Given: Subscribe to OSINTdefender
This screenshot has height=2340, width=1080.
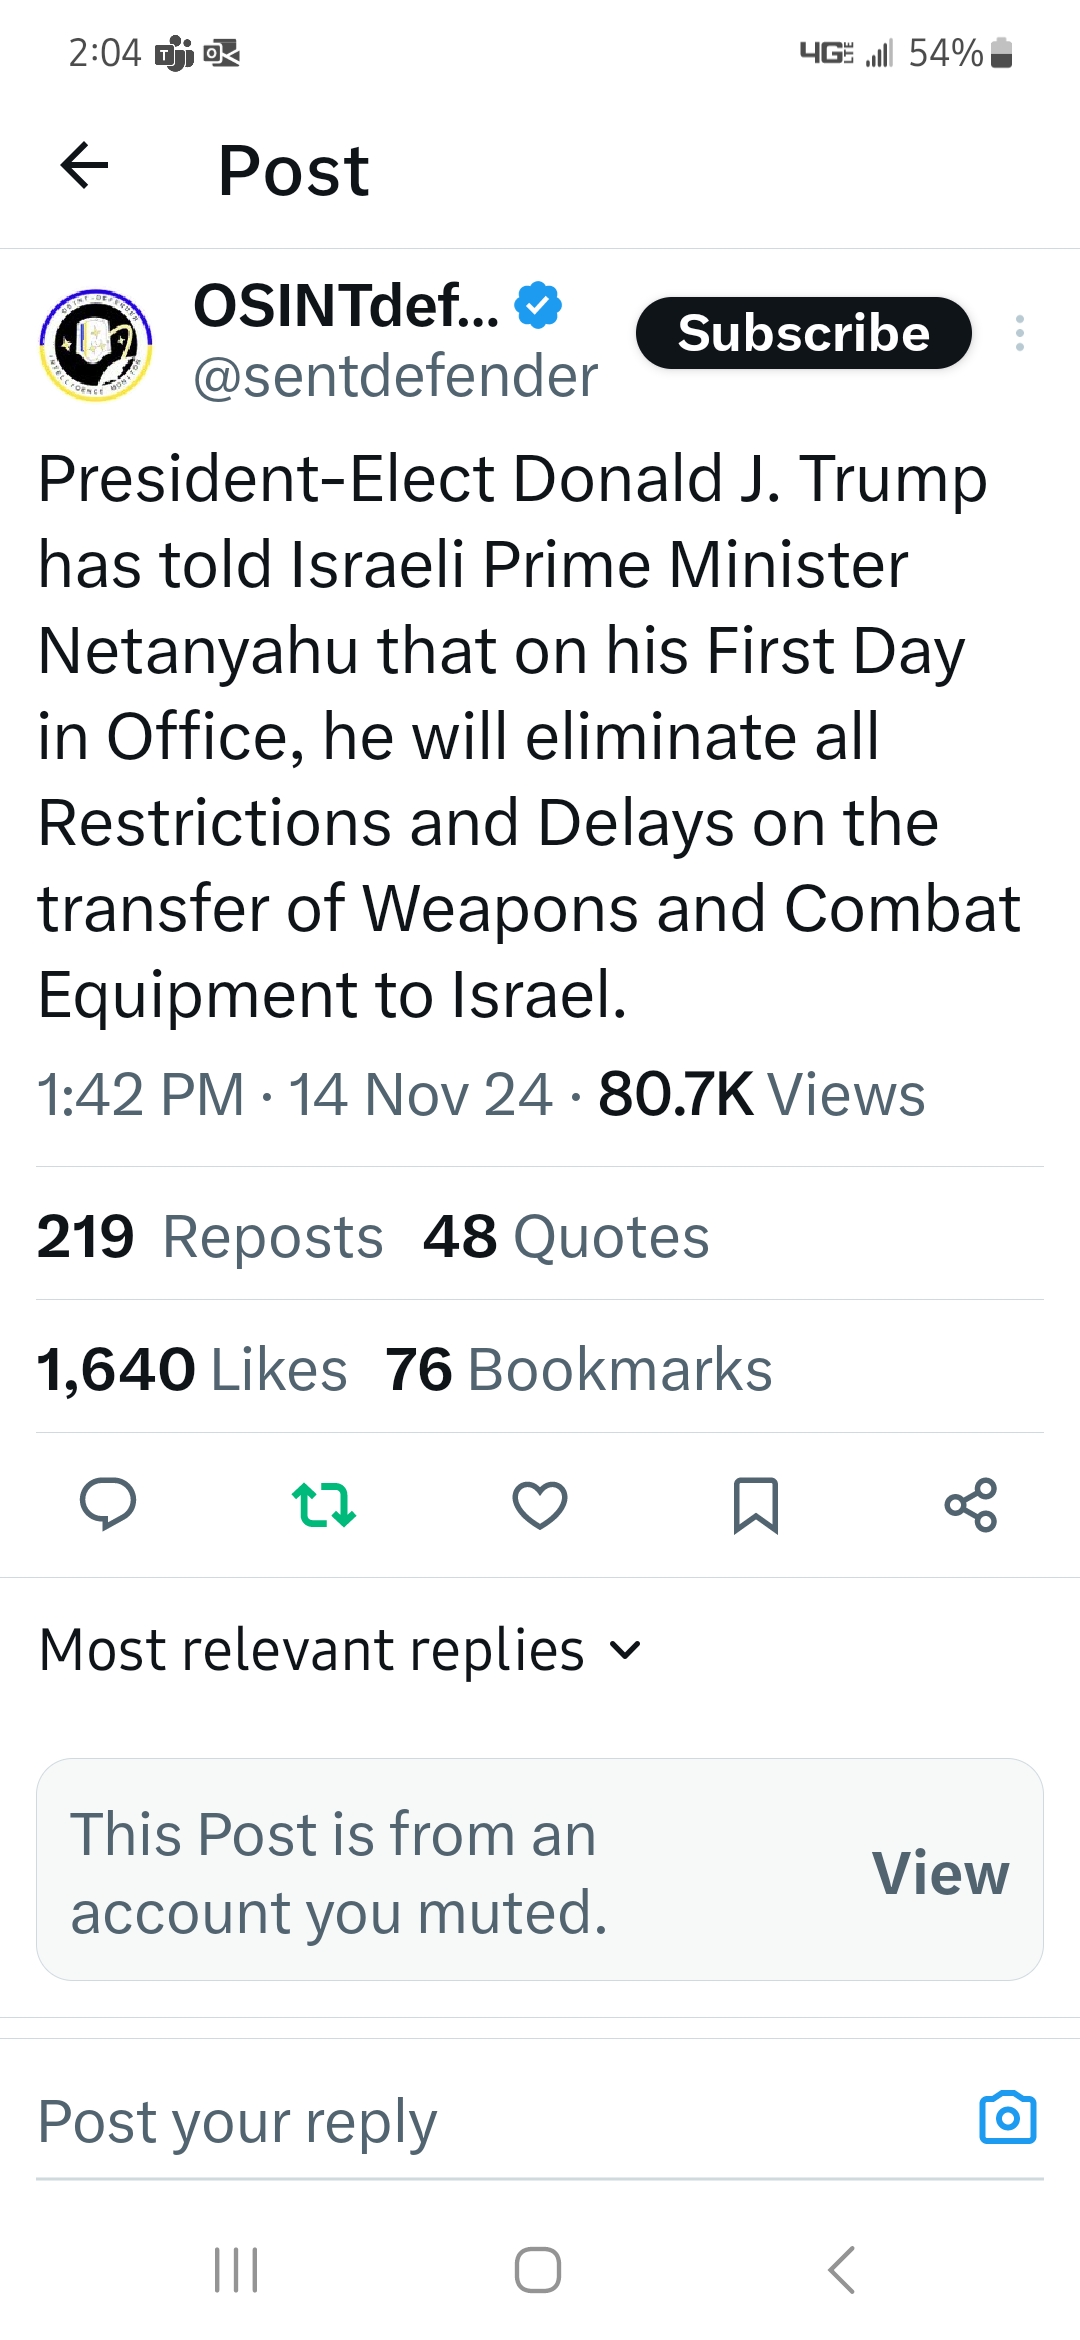Looking at the screenshot, I should click(803, 333).
